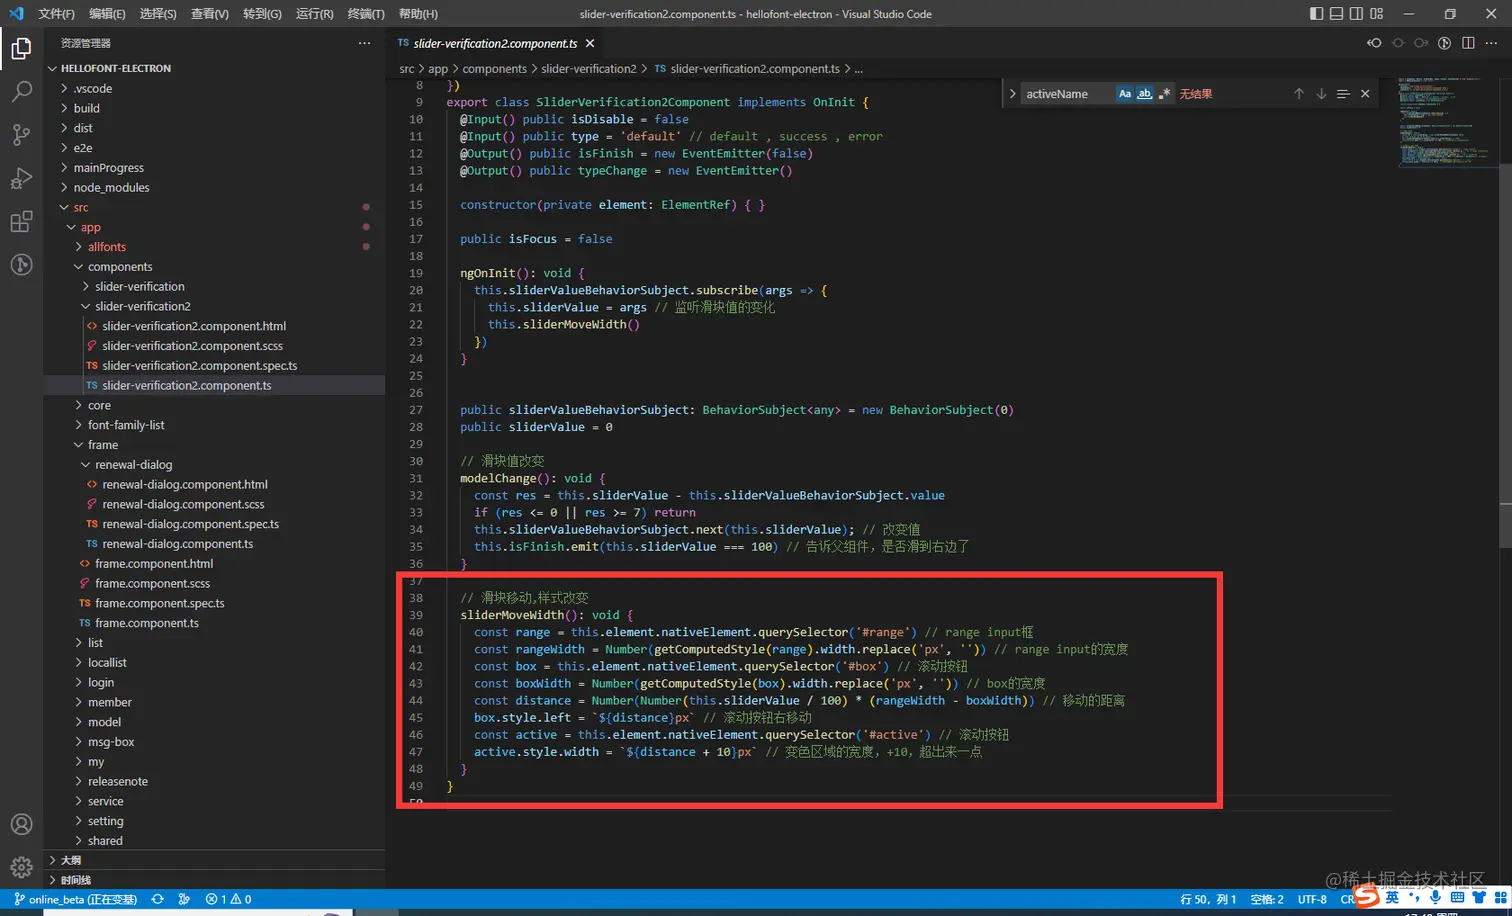This screenshot has height=916, width=1512.
Task: Select the slider-verification2.component.ts editor tab
Action: click(495, 43)
